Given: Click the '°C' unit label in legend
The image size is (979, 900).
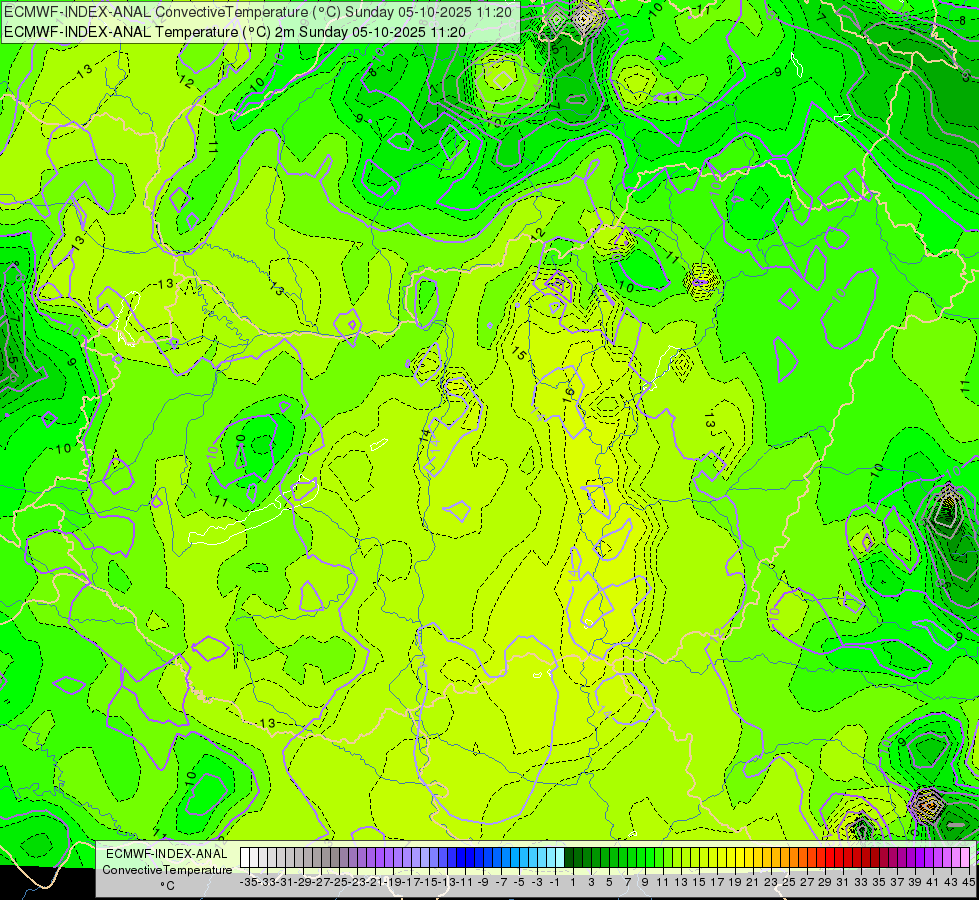Looking at the screenshot, I should click(167, 885).
